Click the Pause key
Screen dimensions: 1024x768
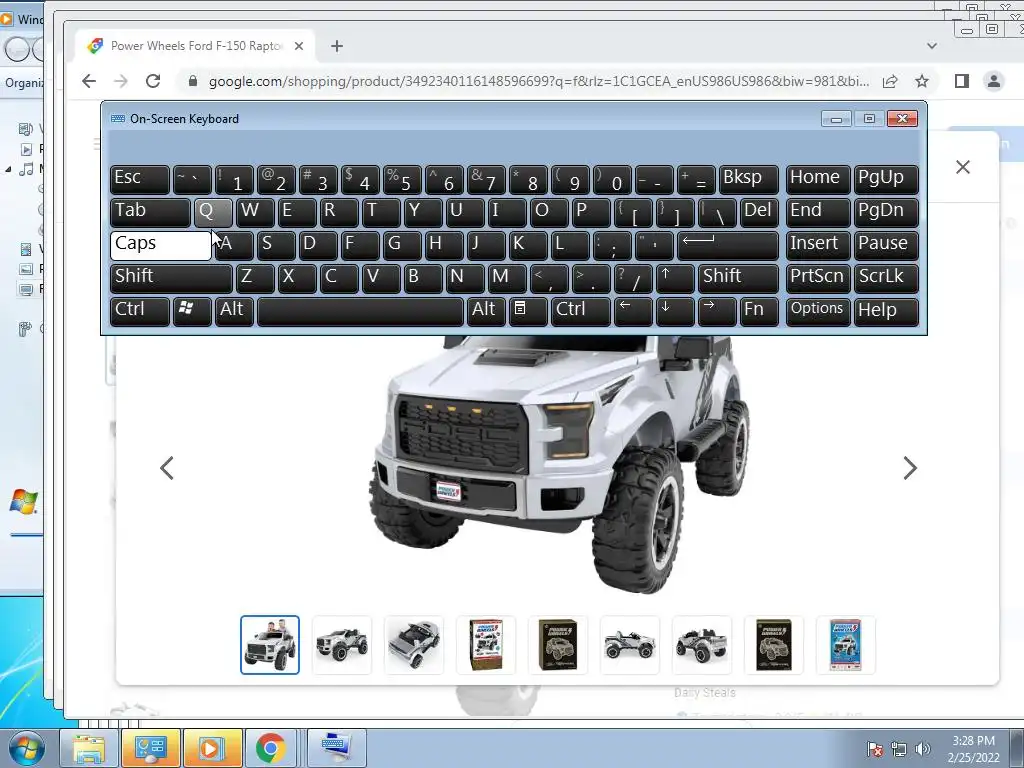click(x=886, y=246)
